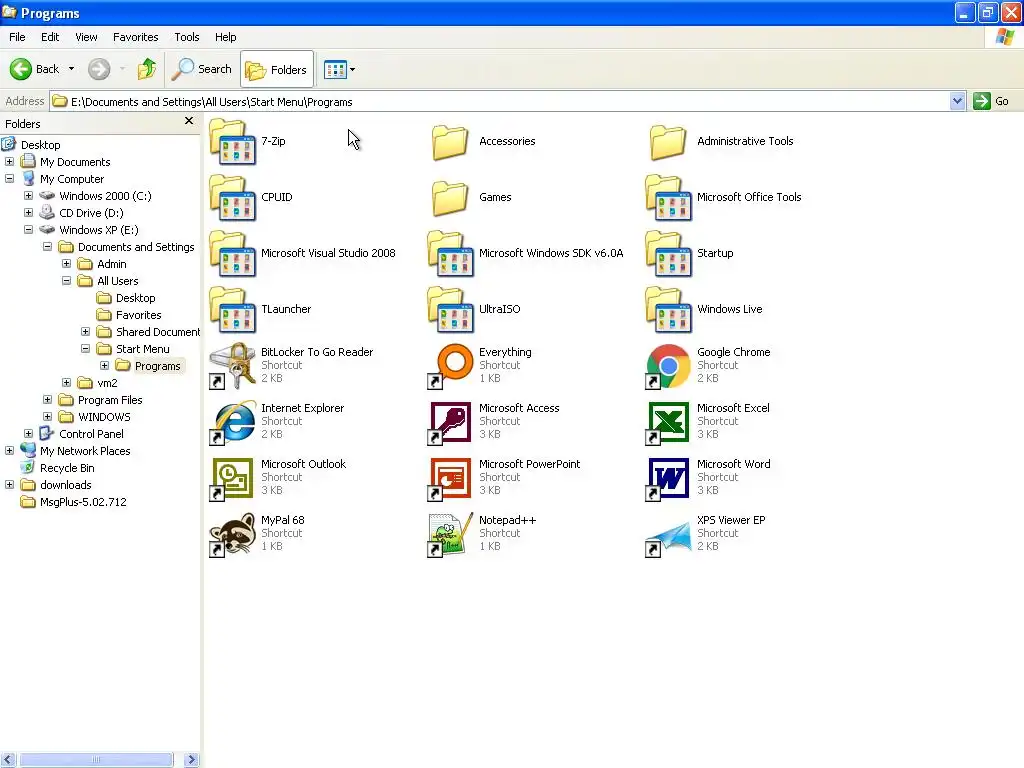The width and height of the screenshot is (1024, 768).
Task: Select the Startup folder icon
Action: 669,254
